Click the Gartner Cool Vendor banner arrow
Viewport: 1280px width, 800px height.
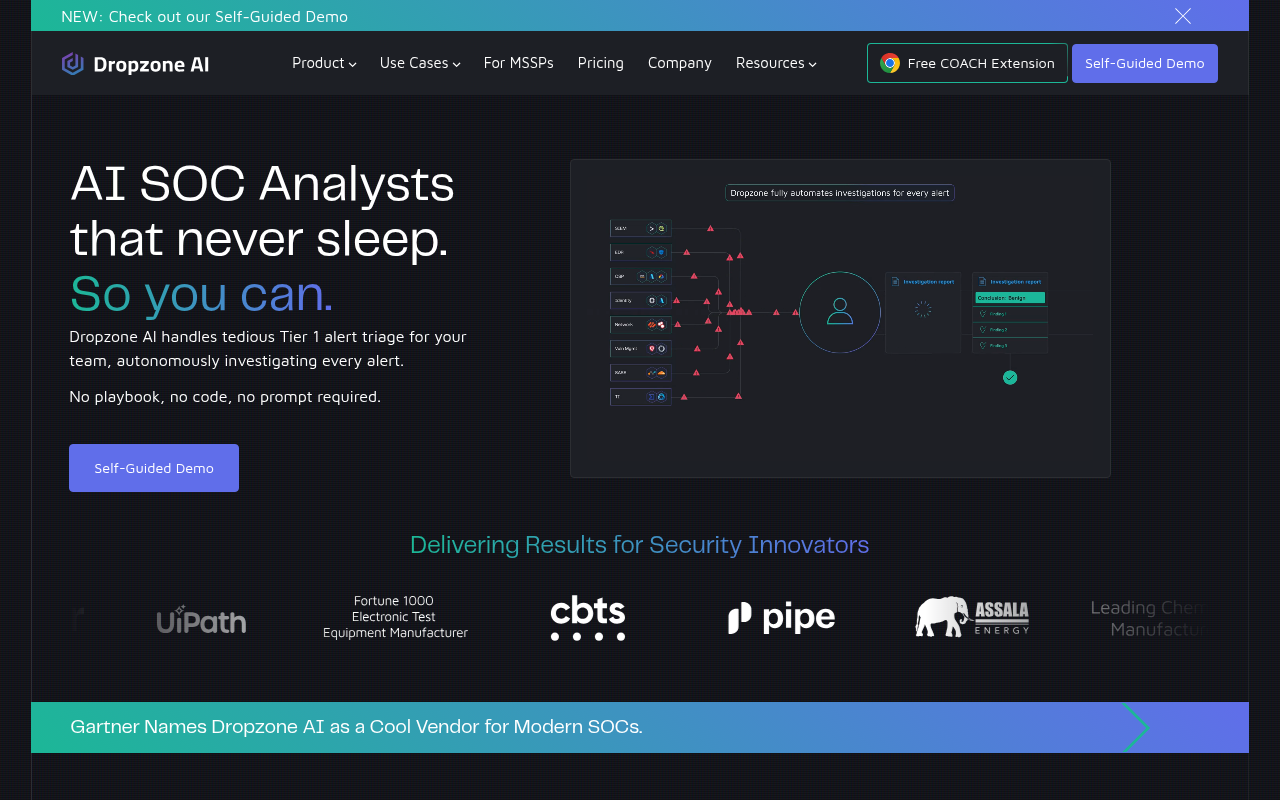pyautogui.click(x=1135, y=727)
